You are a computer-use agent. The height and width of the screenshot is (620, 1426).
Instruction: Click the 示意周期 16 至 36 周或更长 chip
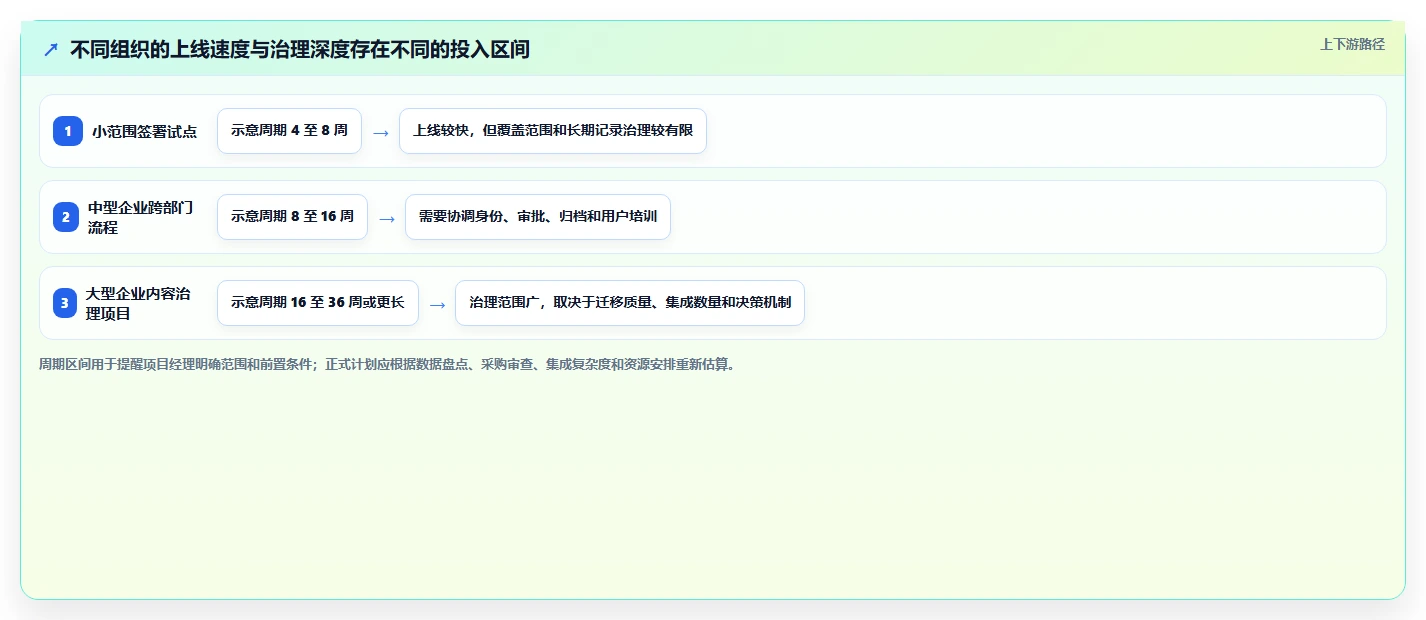(x=318, y=303)
